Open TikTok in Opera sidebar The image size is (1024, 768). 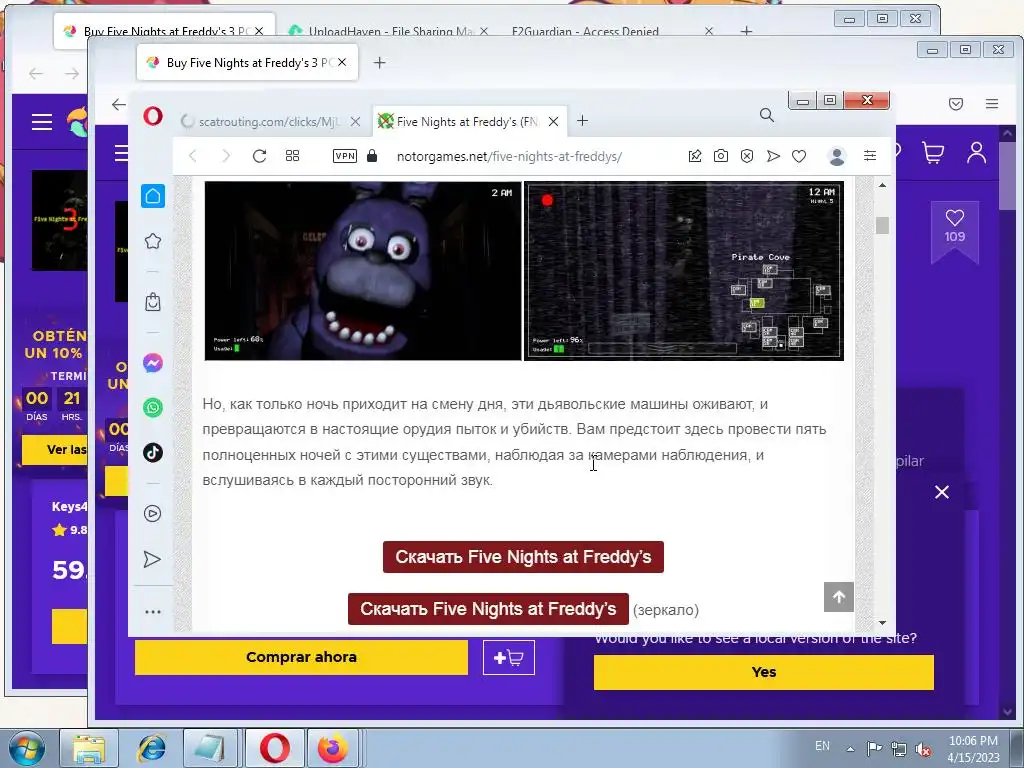153,453
